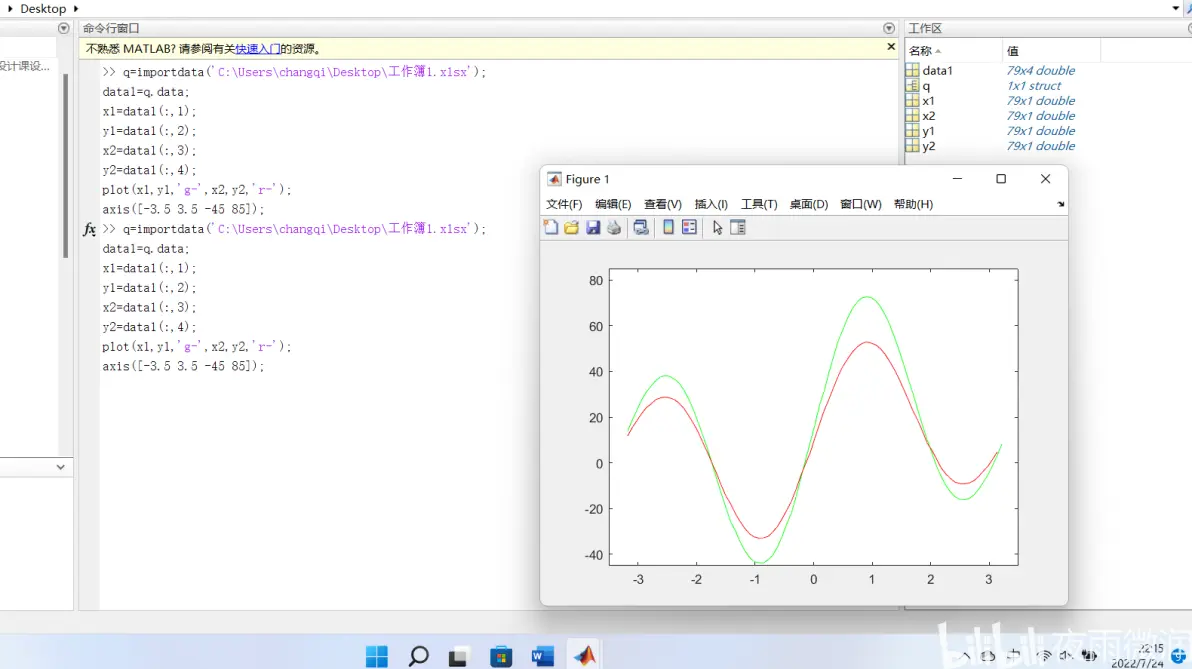Dismiss the MATLAB getting started banner
1192x669 pixels.
[x=891, y=46]
